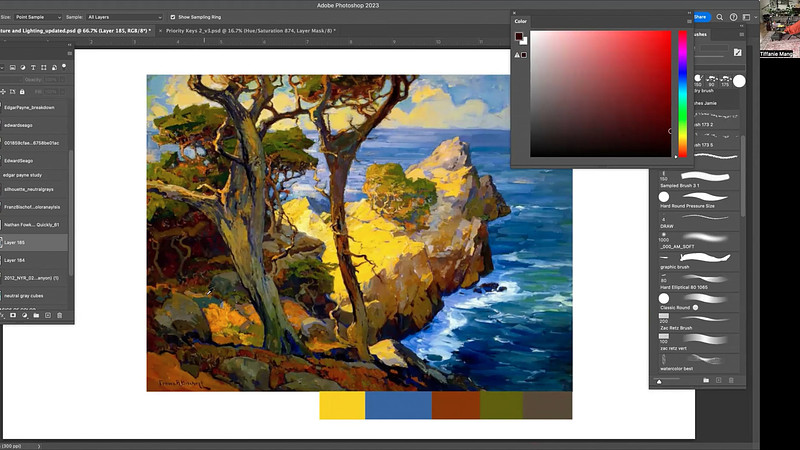Image resolution: width=800 pixels, height=450 pixels.
Task: Create new brush group folder icon
Action: tap(706, 380)
